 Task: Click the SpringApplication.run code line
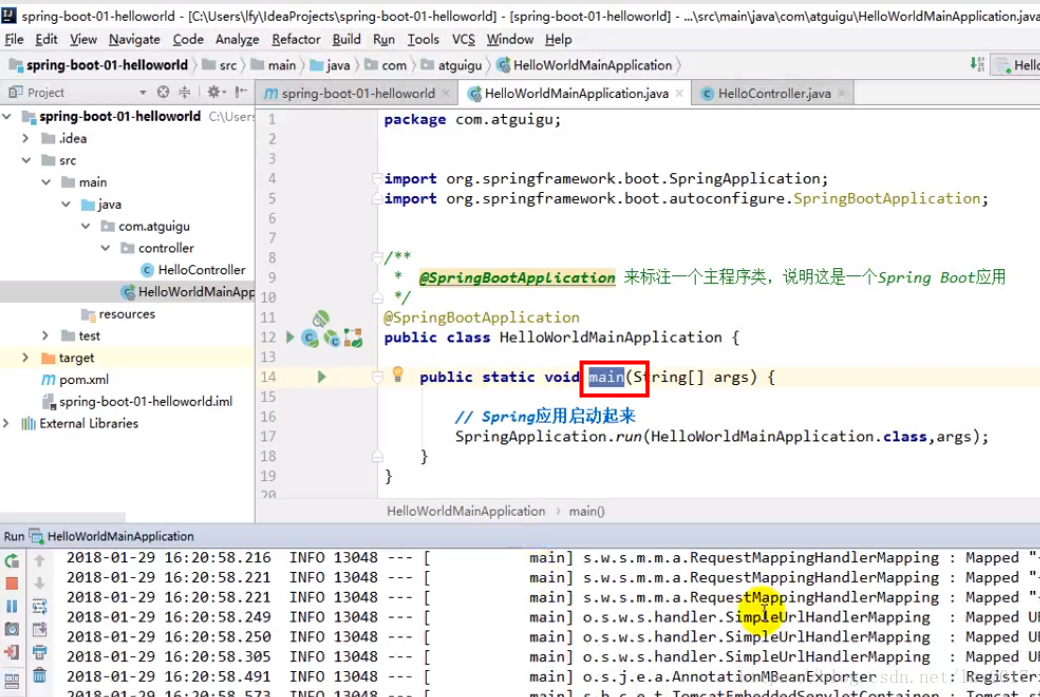click(722, 436)
